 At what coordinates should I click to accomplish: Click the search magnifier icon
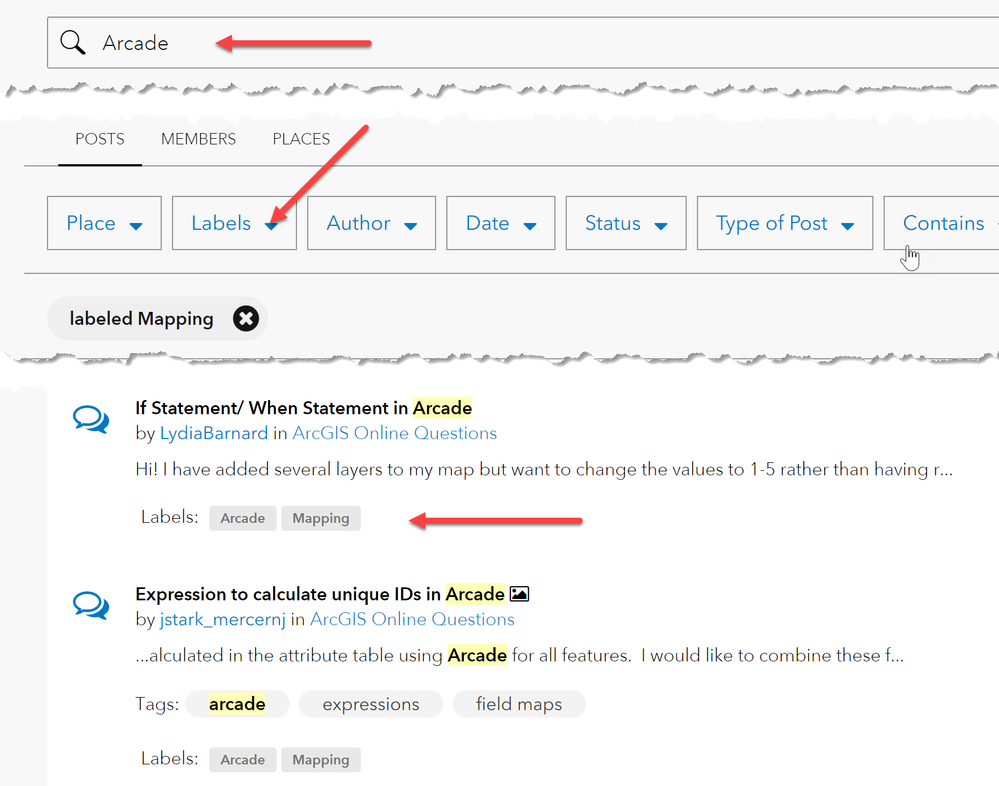pyautogui.click(x=73, y=43)
